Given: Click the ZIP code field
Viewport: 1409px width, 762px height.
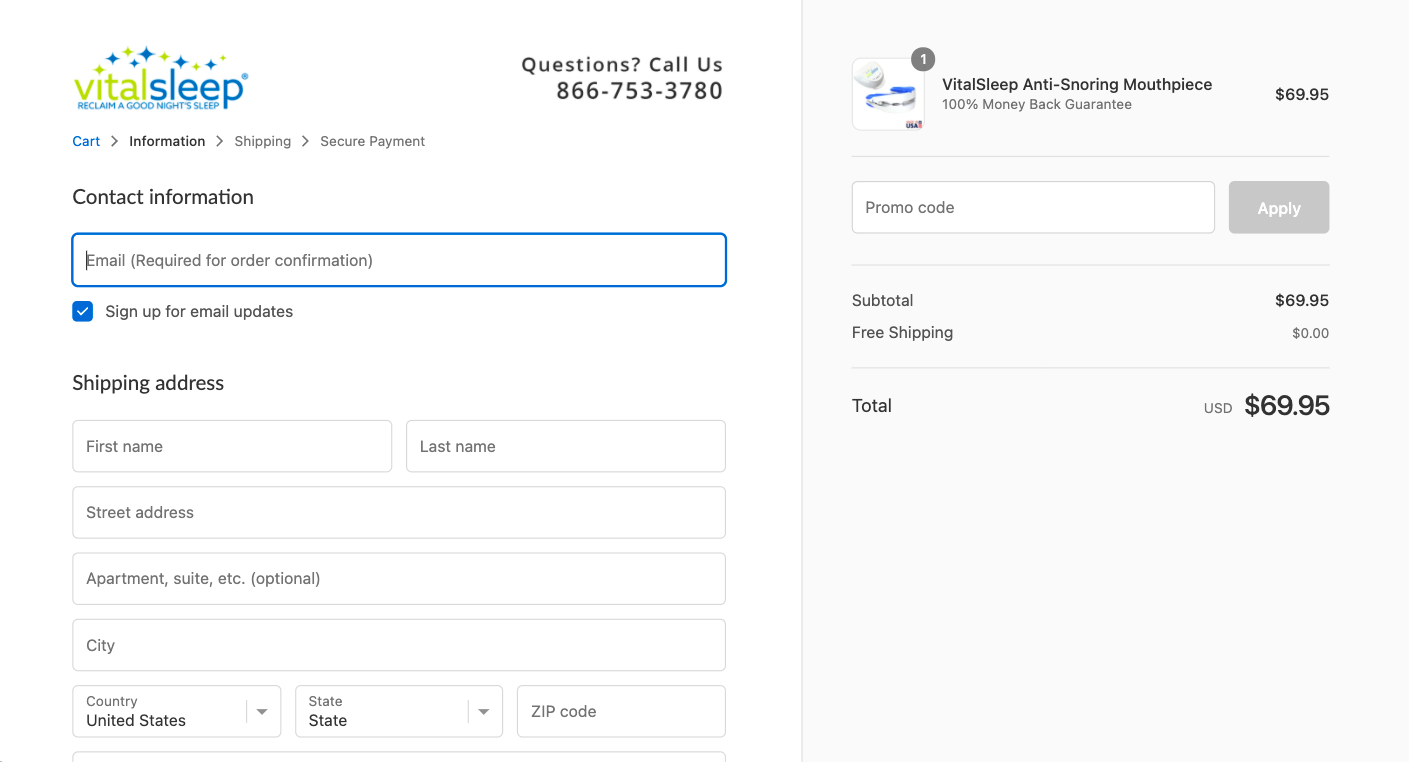Looking at the screenshot, I should [621, 711].
